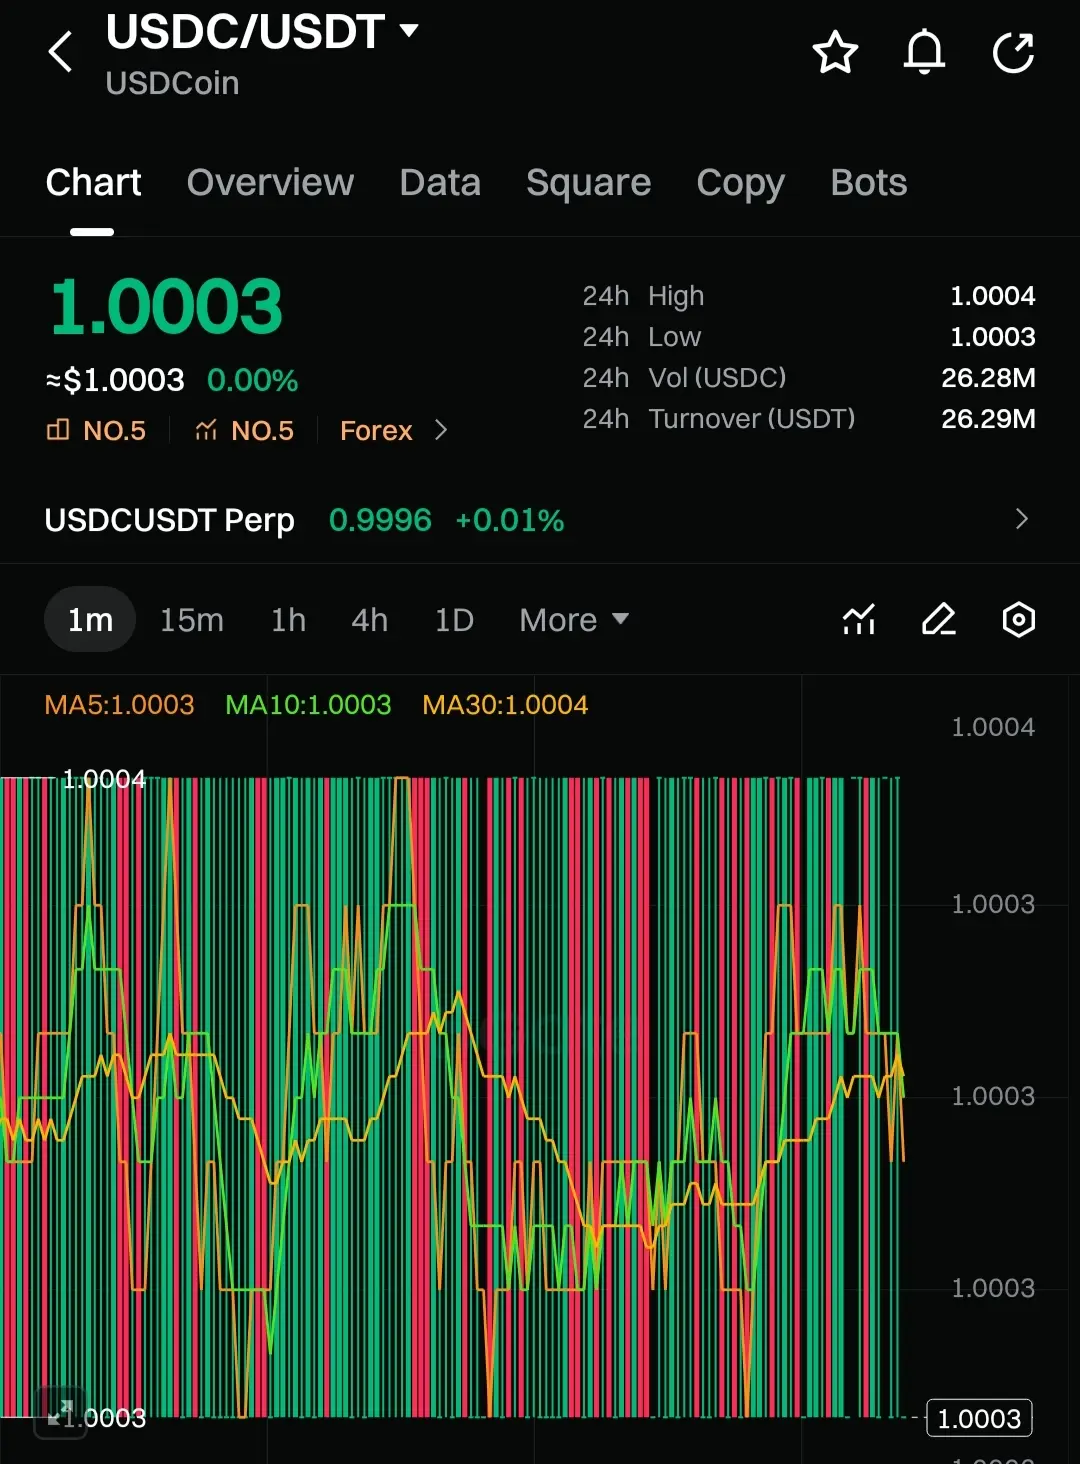Tap the current price tag on axis

979,1418
